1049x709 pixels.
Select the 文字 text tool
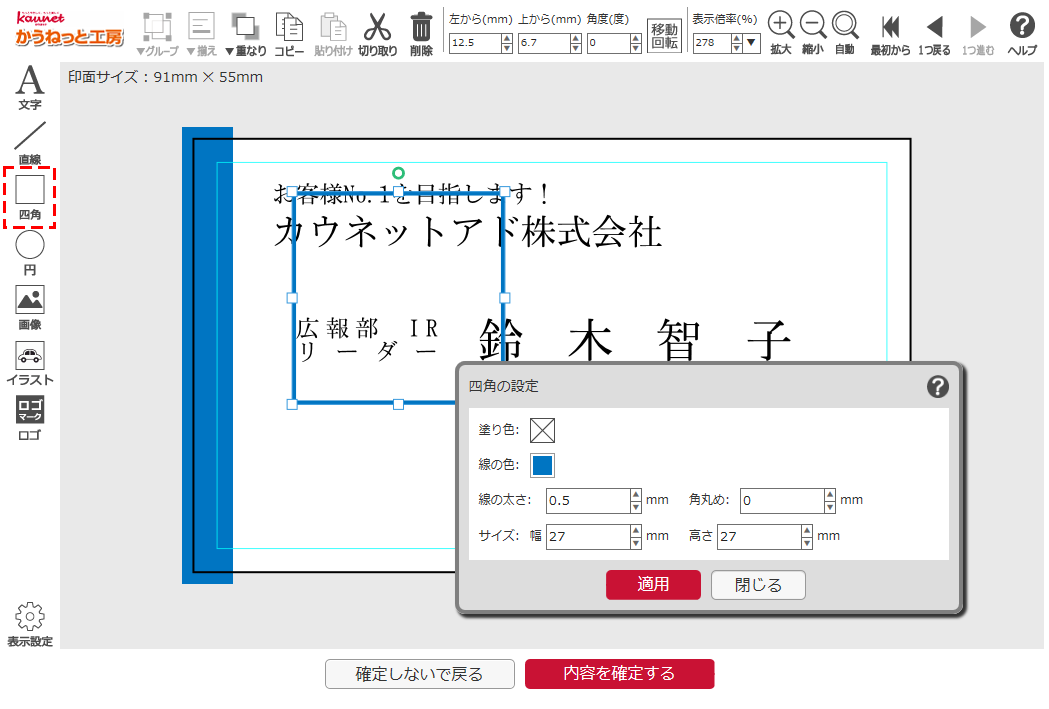coord(29,88)
